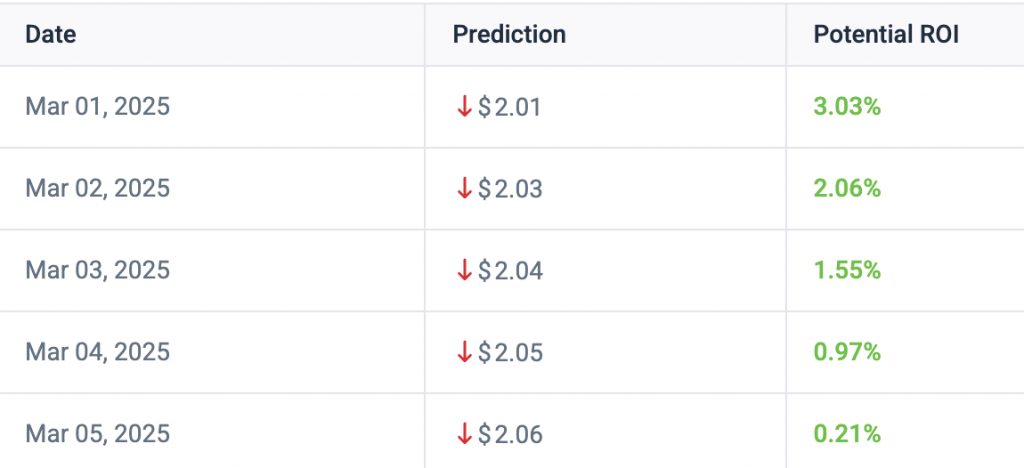Click the red down arrow beside $2.06

click(x=464, y=434)
